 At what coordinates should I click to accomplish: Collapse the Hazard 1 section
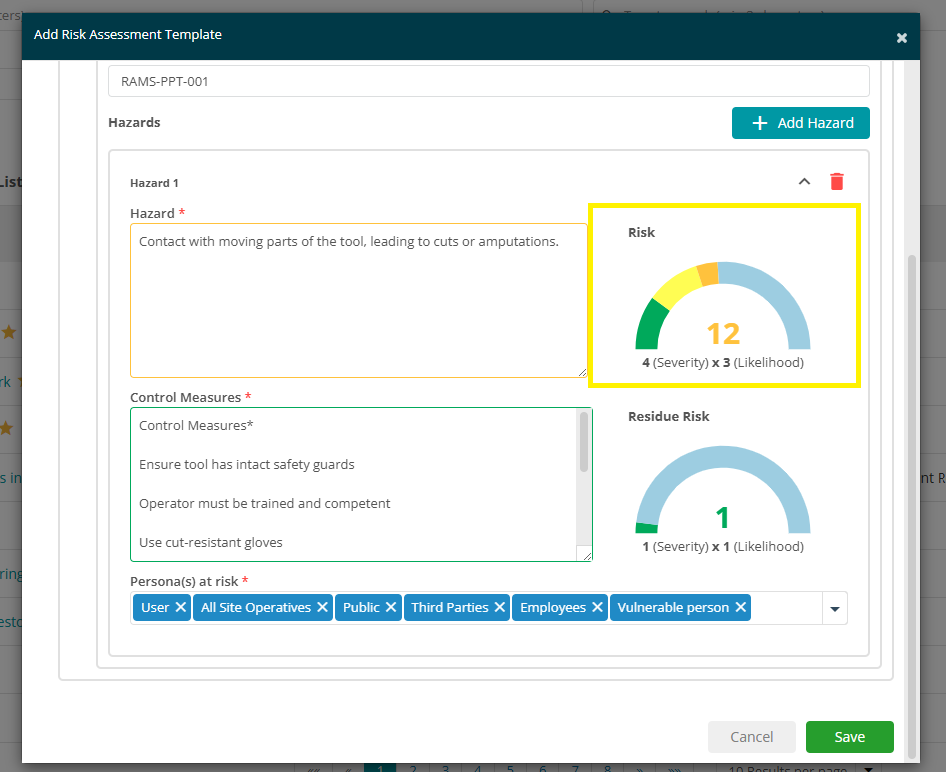point(804,182)
